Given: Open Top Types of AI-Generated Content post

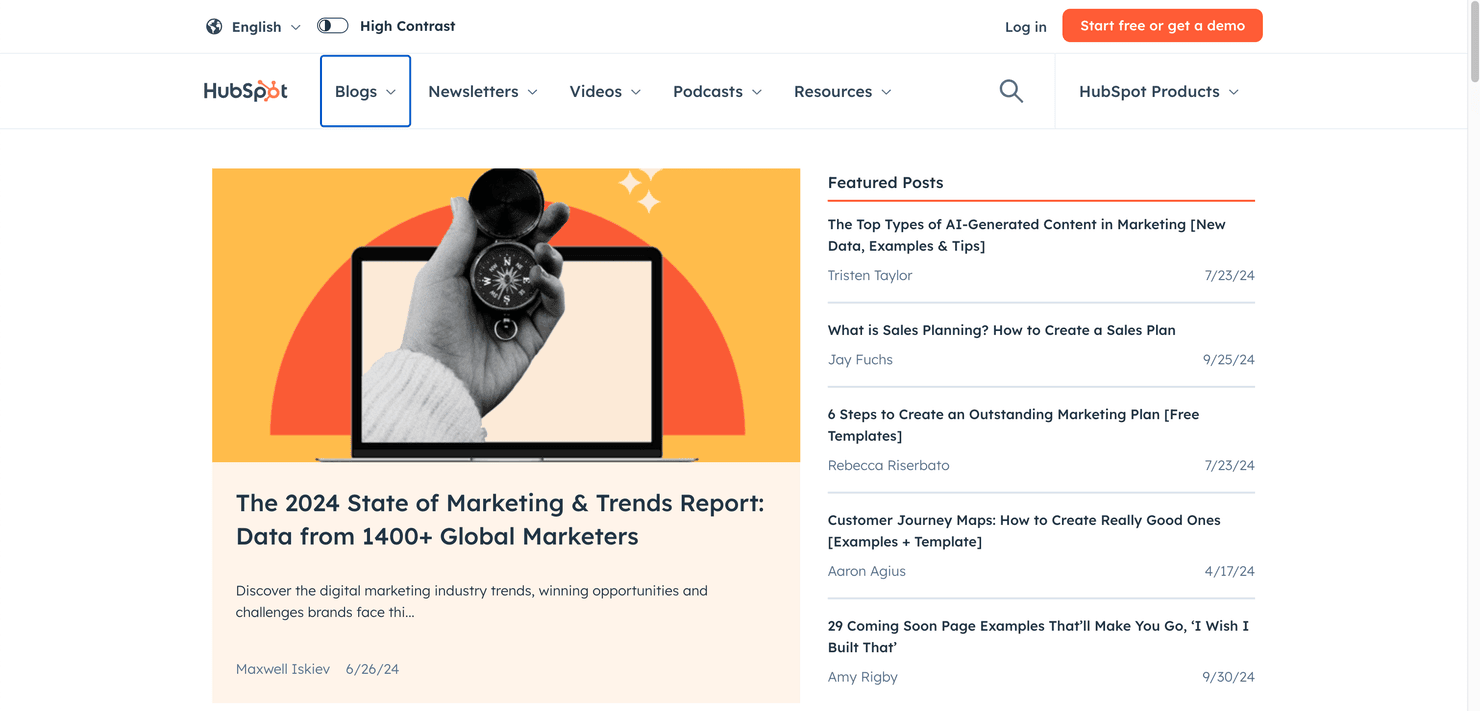Looking at the screenshot, I should coord(1026,235).
